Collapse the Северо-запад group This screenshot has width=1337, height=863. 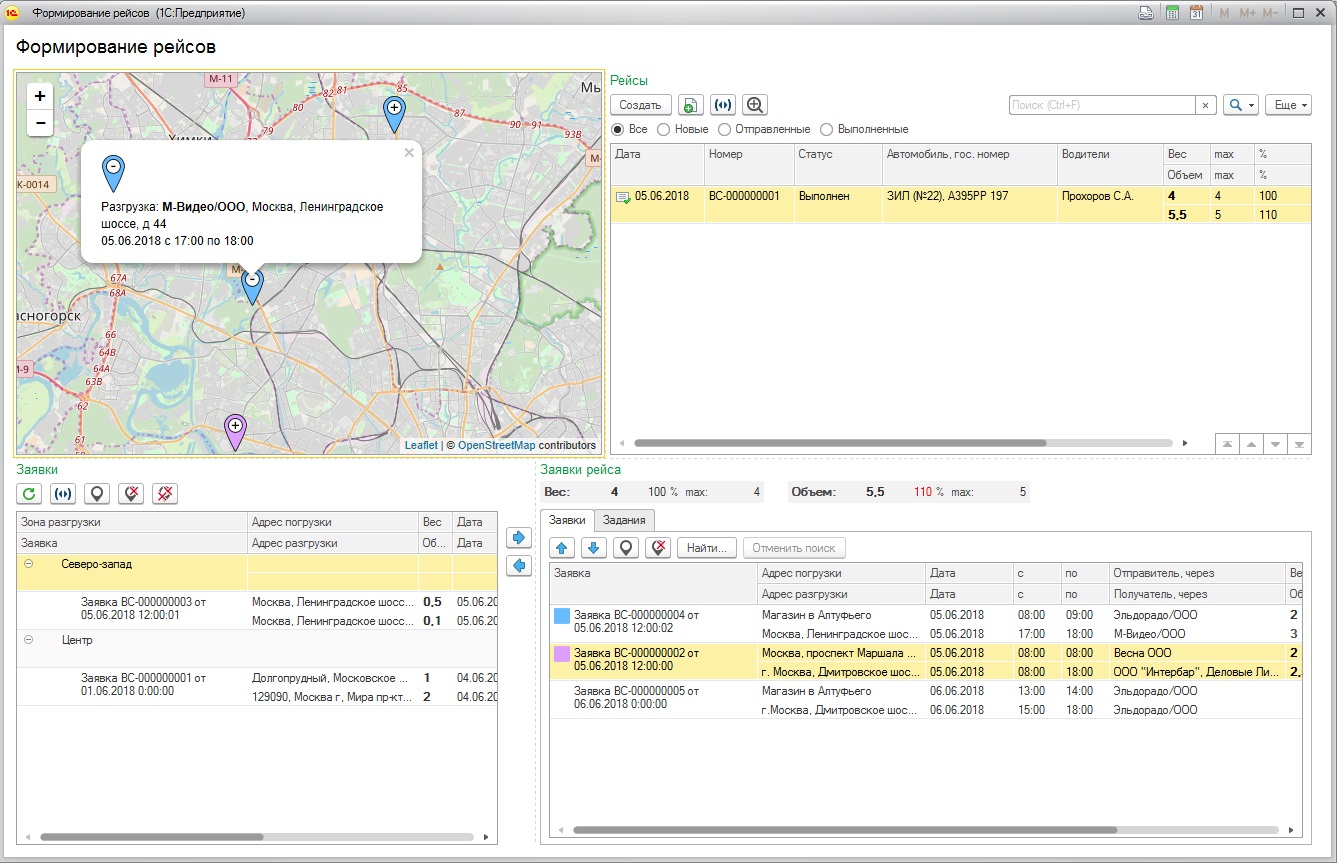click(x=28, y=564)
